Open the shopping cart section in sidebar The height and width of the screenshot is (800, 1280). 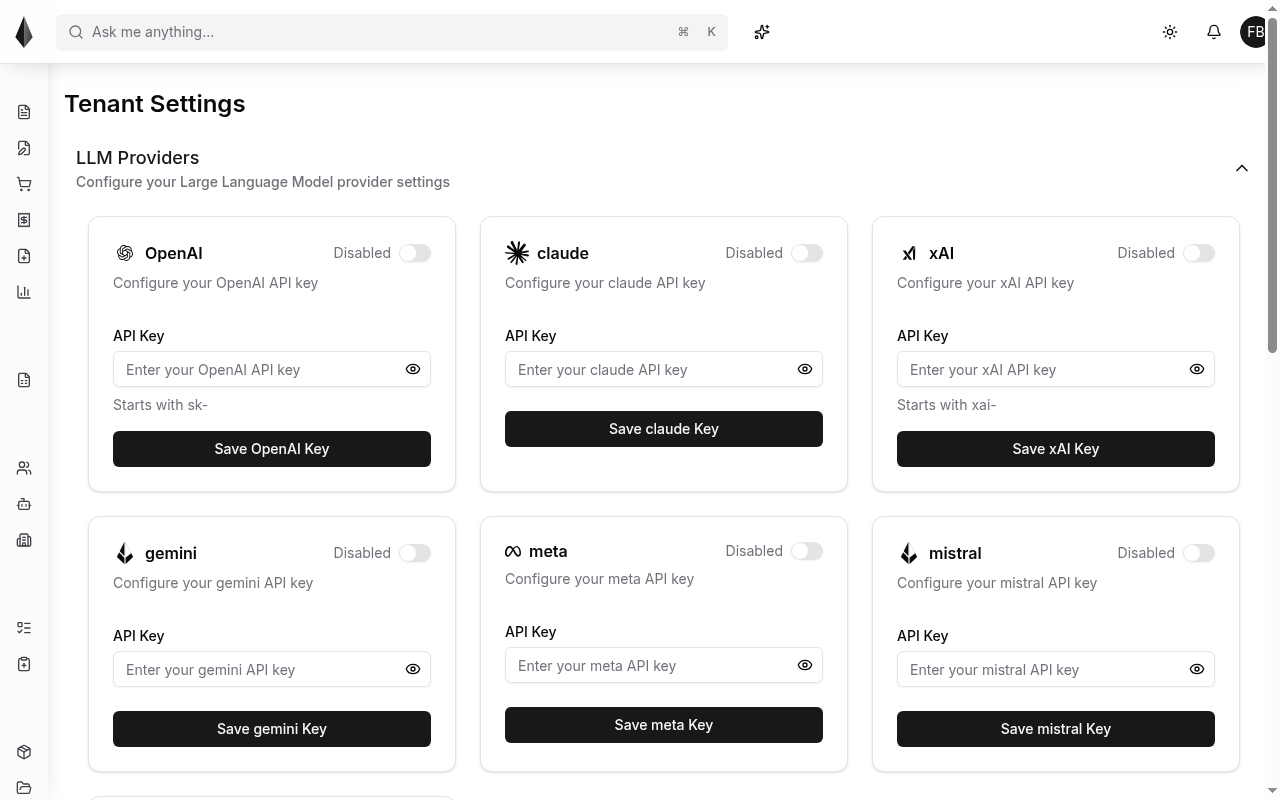24,184
